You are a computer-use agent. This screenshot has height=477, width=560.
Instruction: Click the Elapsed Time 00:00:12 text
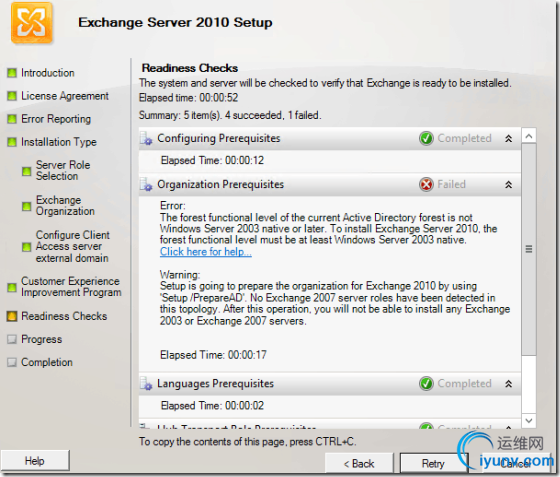pos(212,160)
